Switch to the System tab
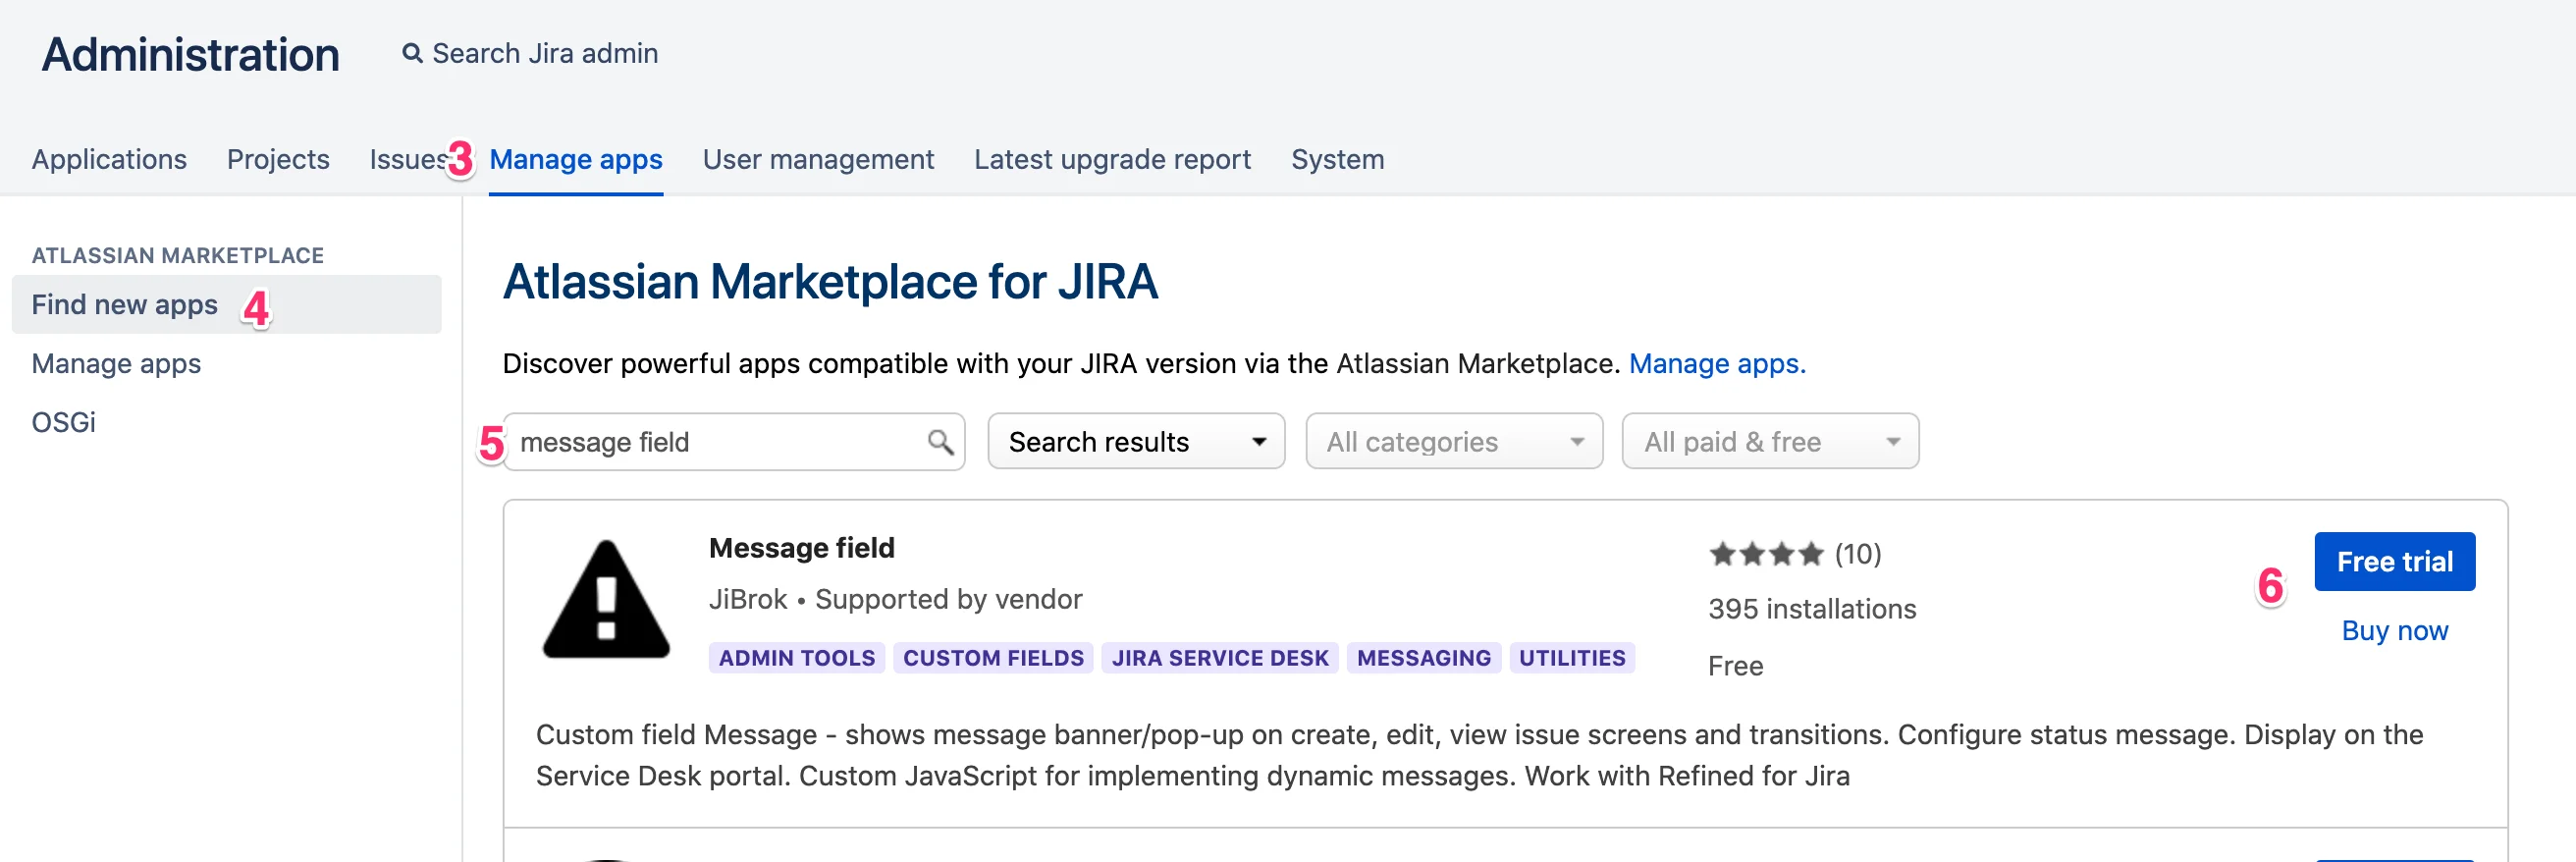Image resolution: width=2576 pixels, height=862 pixels. pyautogui.click(x=1337, y=159)
